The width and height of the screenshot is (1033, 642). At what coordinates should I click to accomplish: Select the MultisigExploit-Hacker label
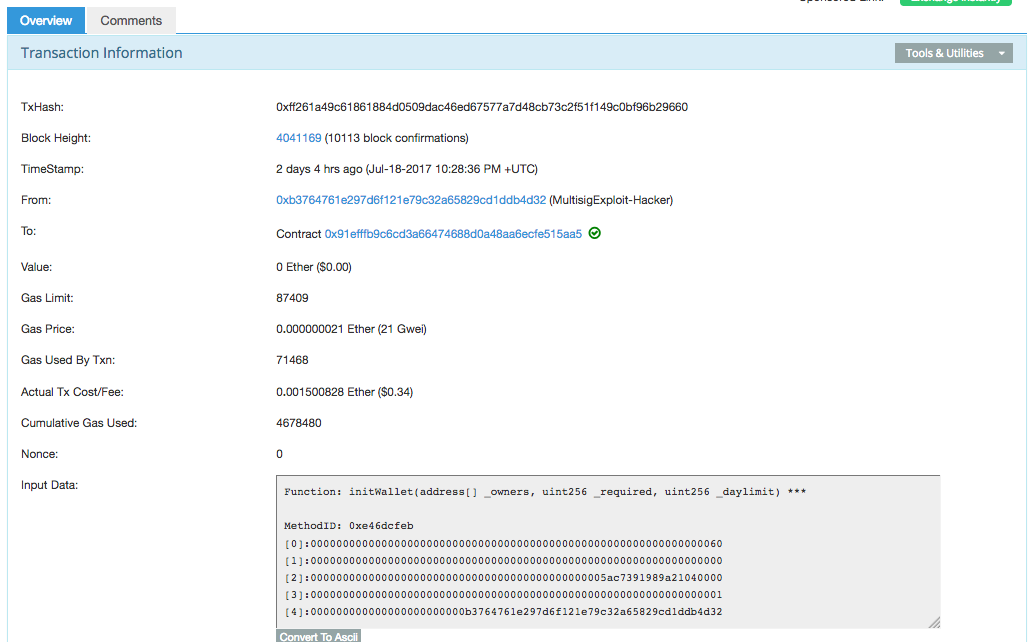pos(611,200)
